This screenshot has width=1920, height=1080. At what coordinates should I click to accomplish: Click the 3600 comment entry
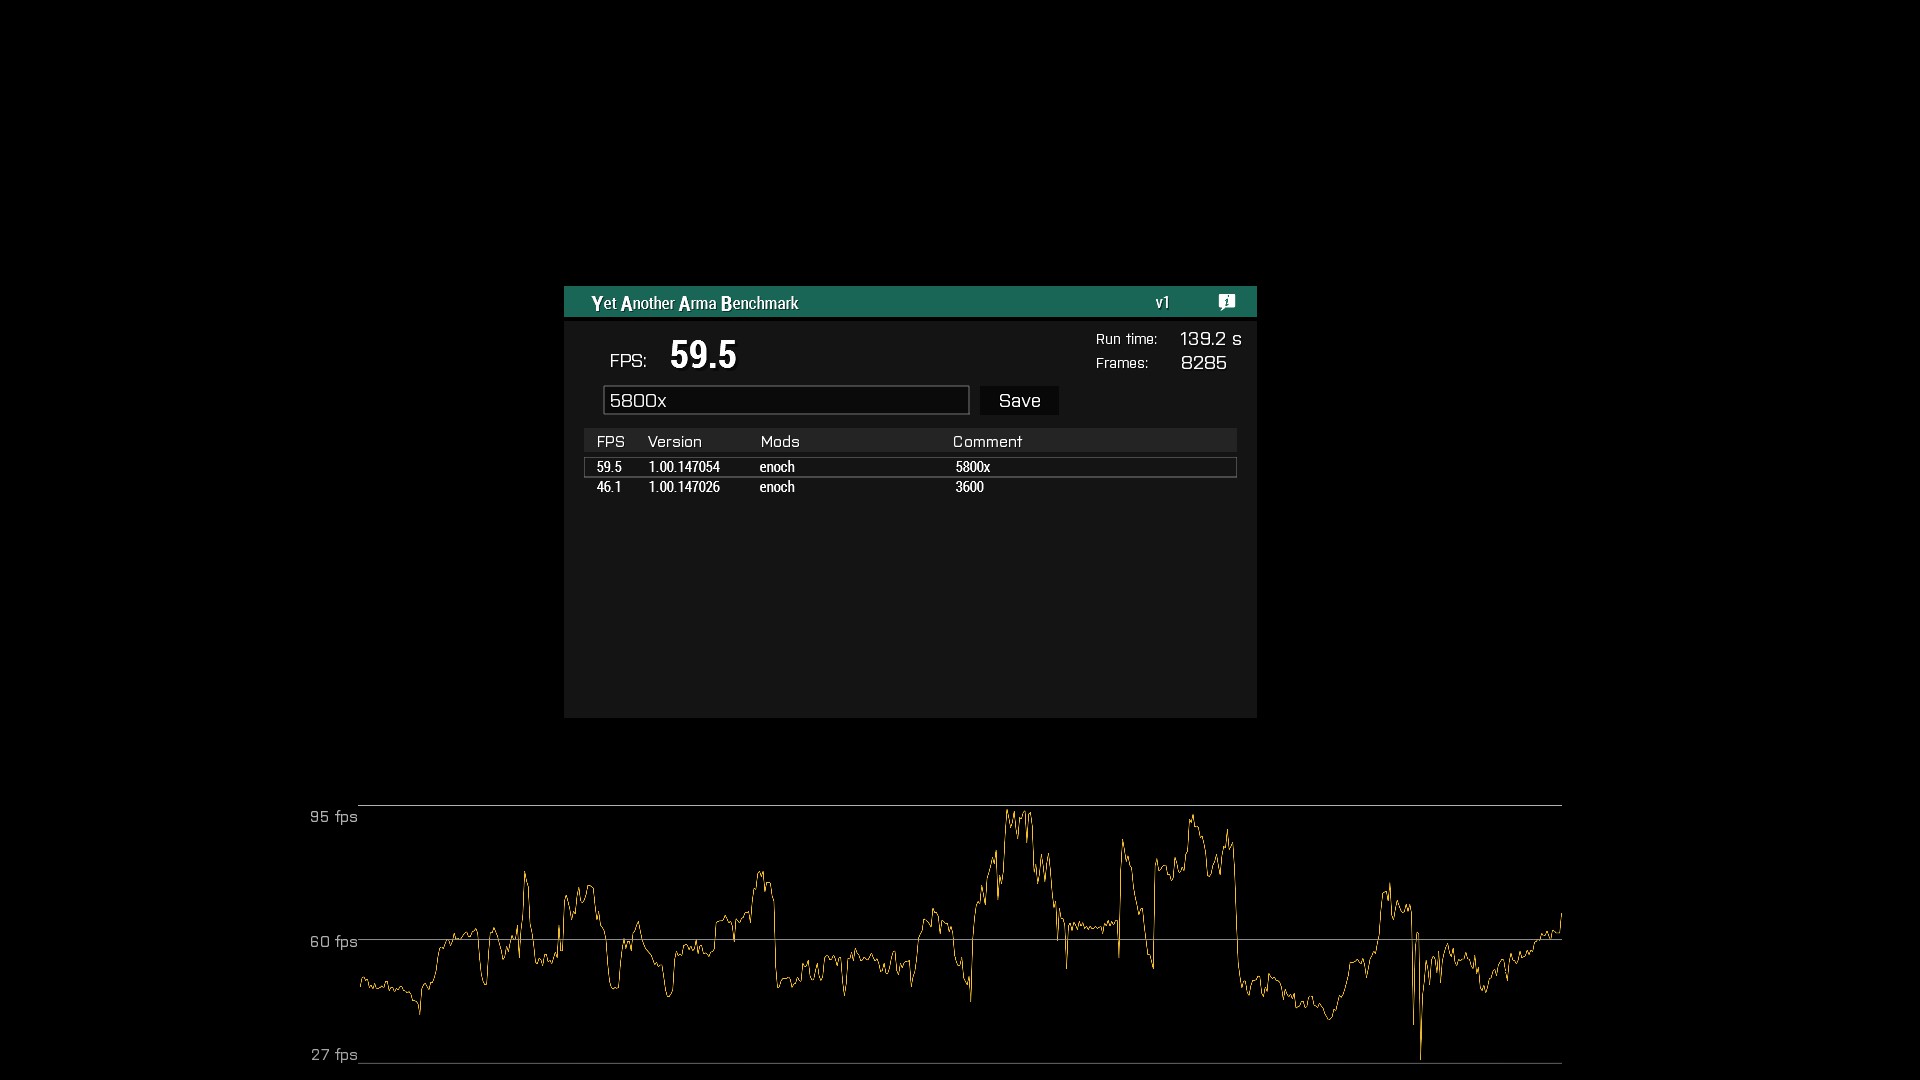[969, 487]
